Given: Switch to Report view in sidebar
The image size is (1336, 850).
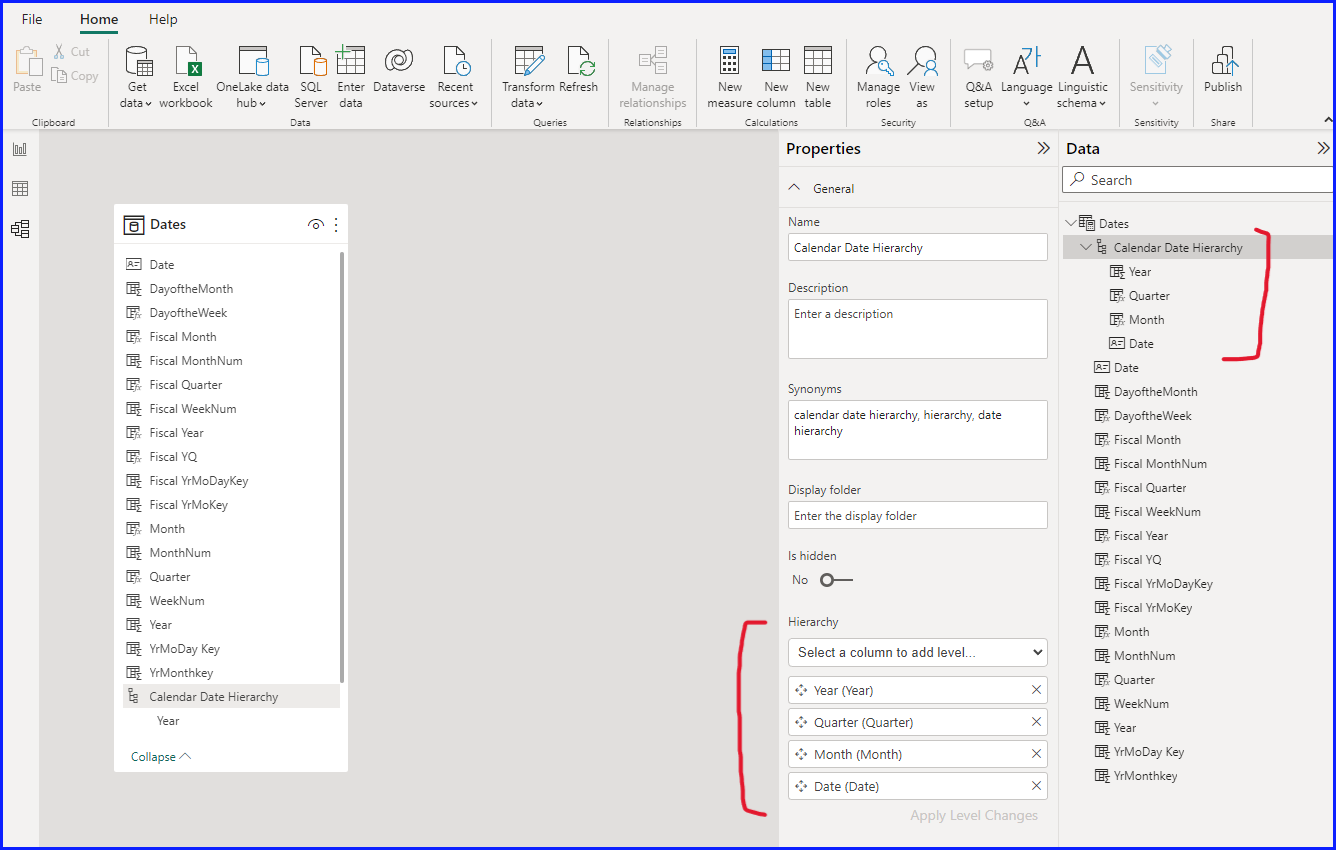Looking at the screenshot, I should point(20,149).
